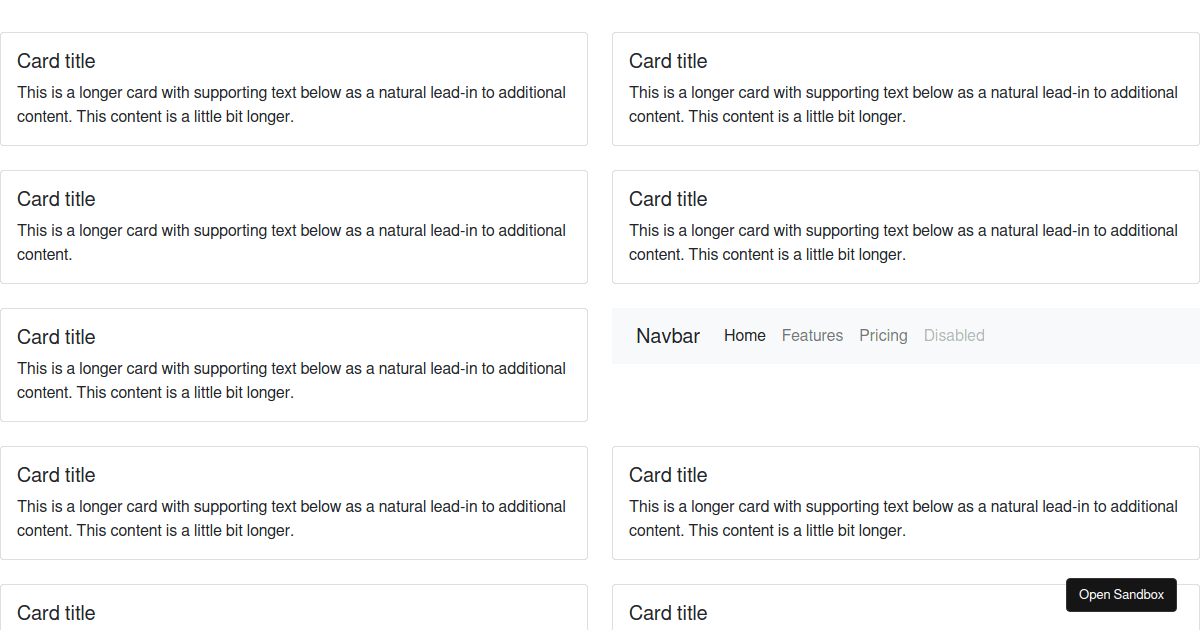The width and height of the screenshot is (1200, 630).
Task: Click the greyed-out Disabled nav item
Action: pyautogui.click(x=954, y=336)
